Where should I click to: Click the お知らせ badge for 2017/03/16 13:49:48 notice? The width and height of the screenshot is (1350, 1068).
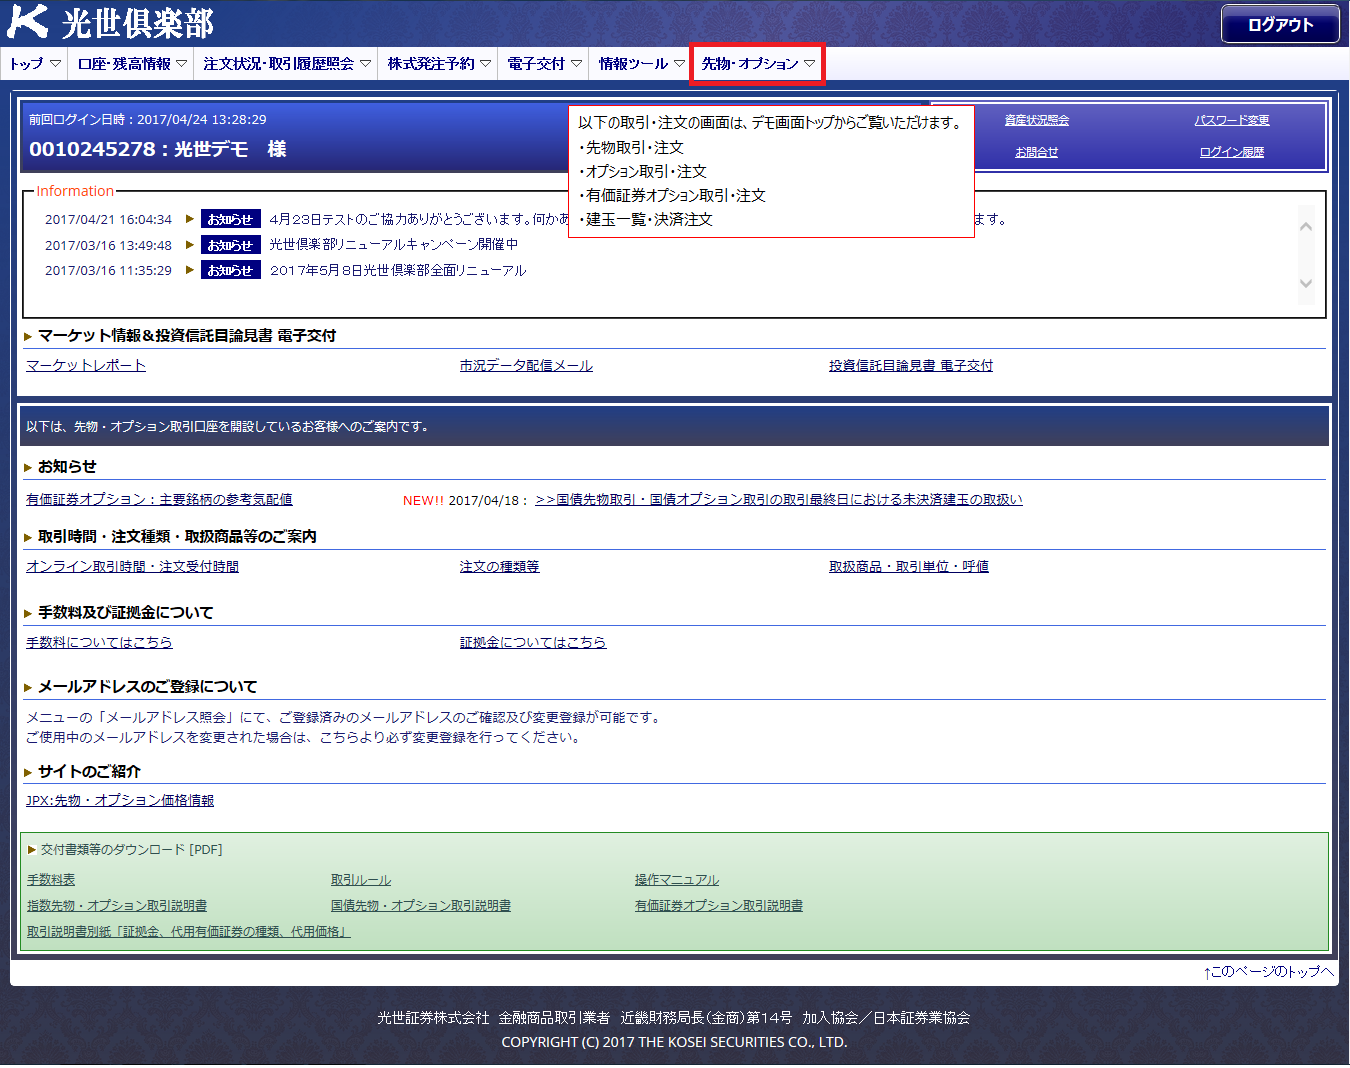tap(230, 245)
